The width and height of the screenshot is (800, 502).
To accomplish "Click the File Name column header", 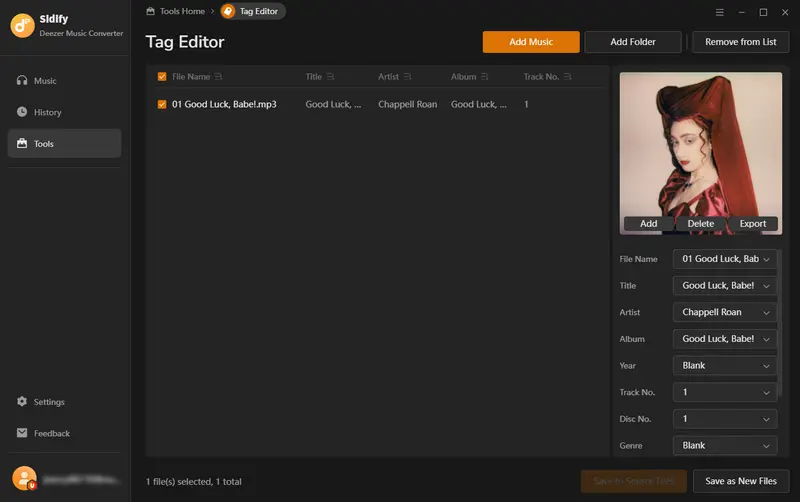I will [191, 77].
